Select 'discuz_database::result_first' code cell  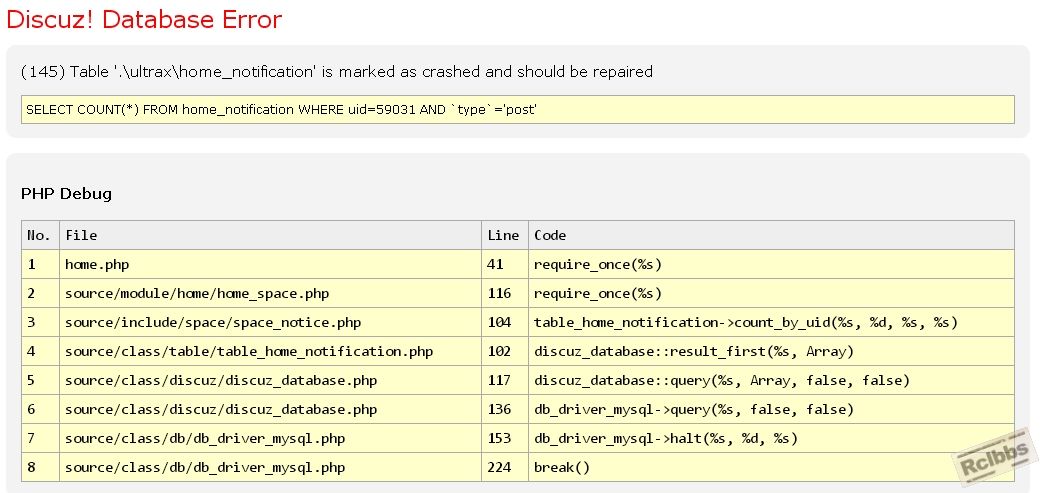pyautogui.click(x=771, y=351)
